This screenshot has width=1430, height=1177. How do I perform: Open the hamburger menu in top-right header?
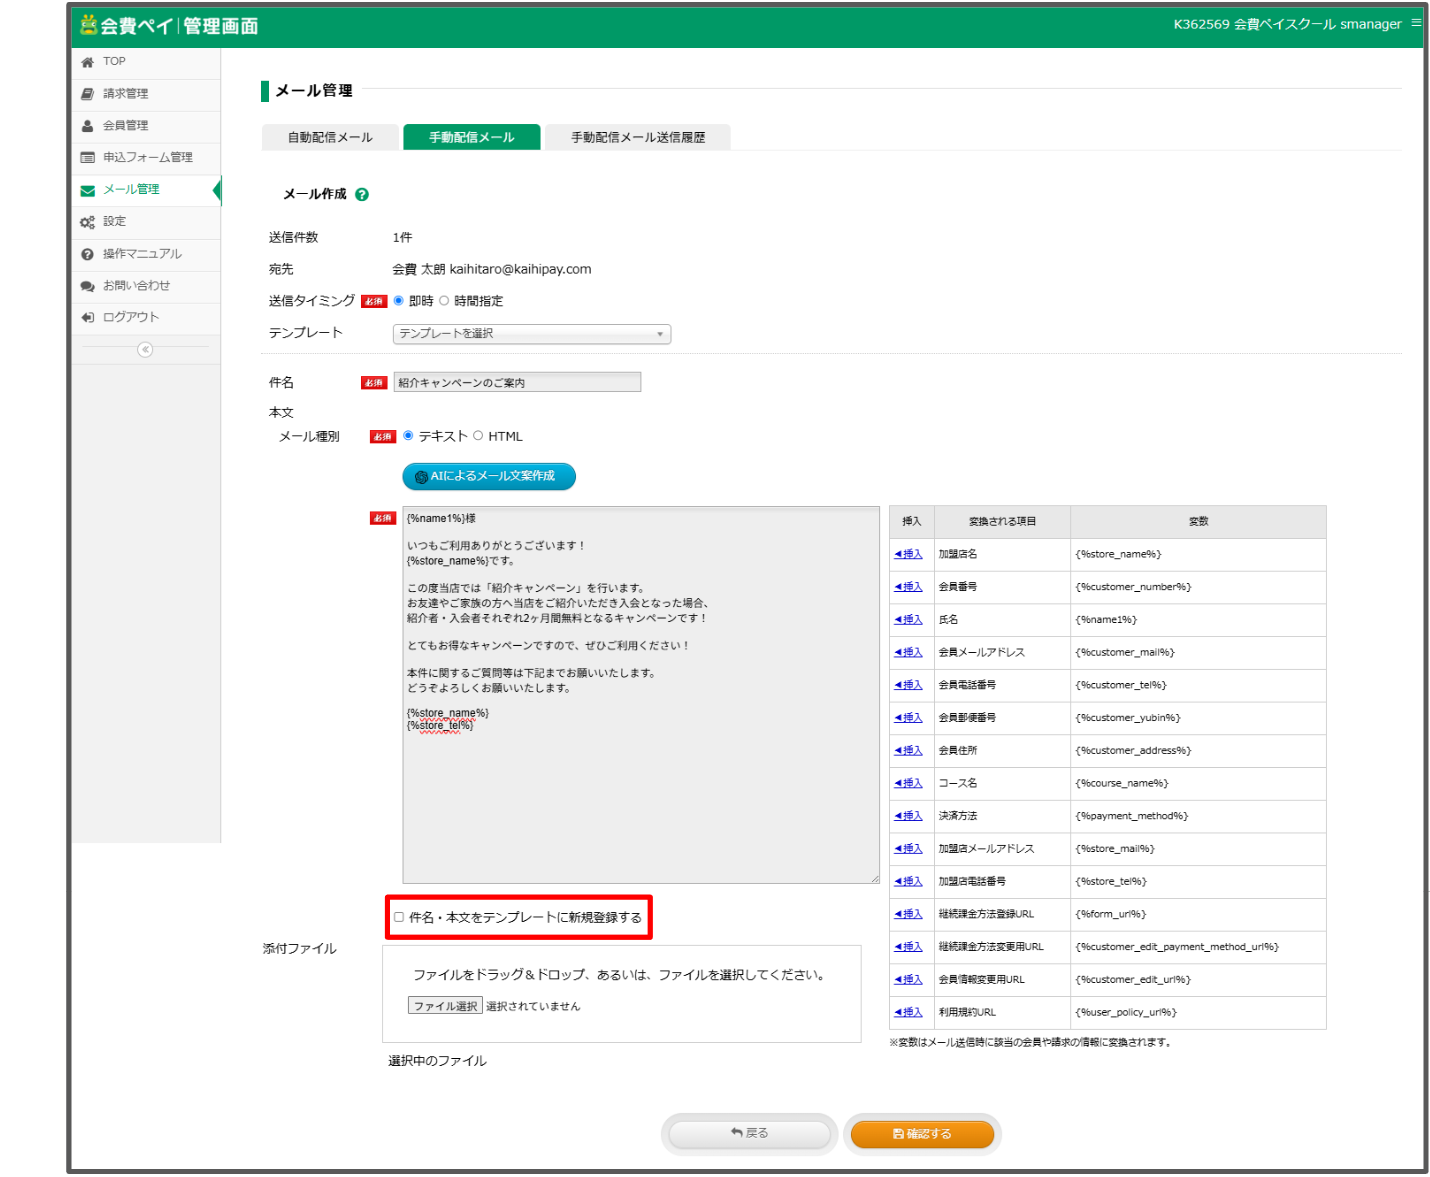(x=1416, y=23)
